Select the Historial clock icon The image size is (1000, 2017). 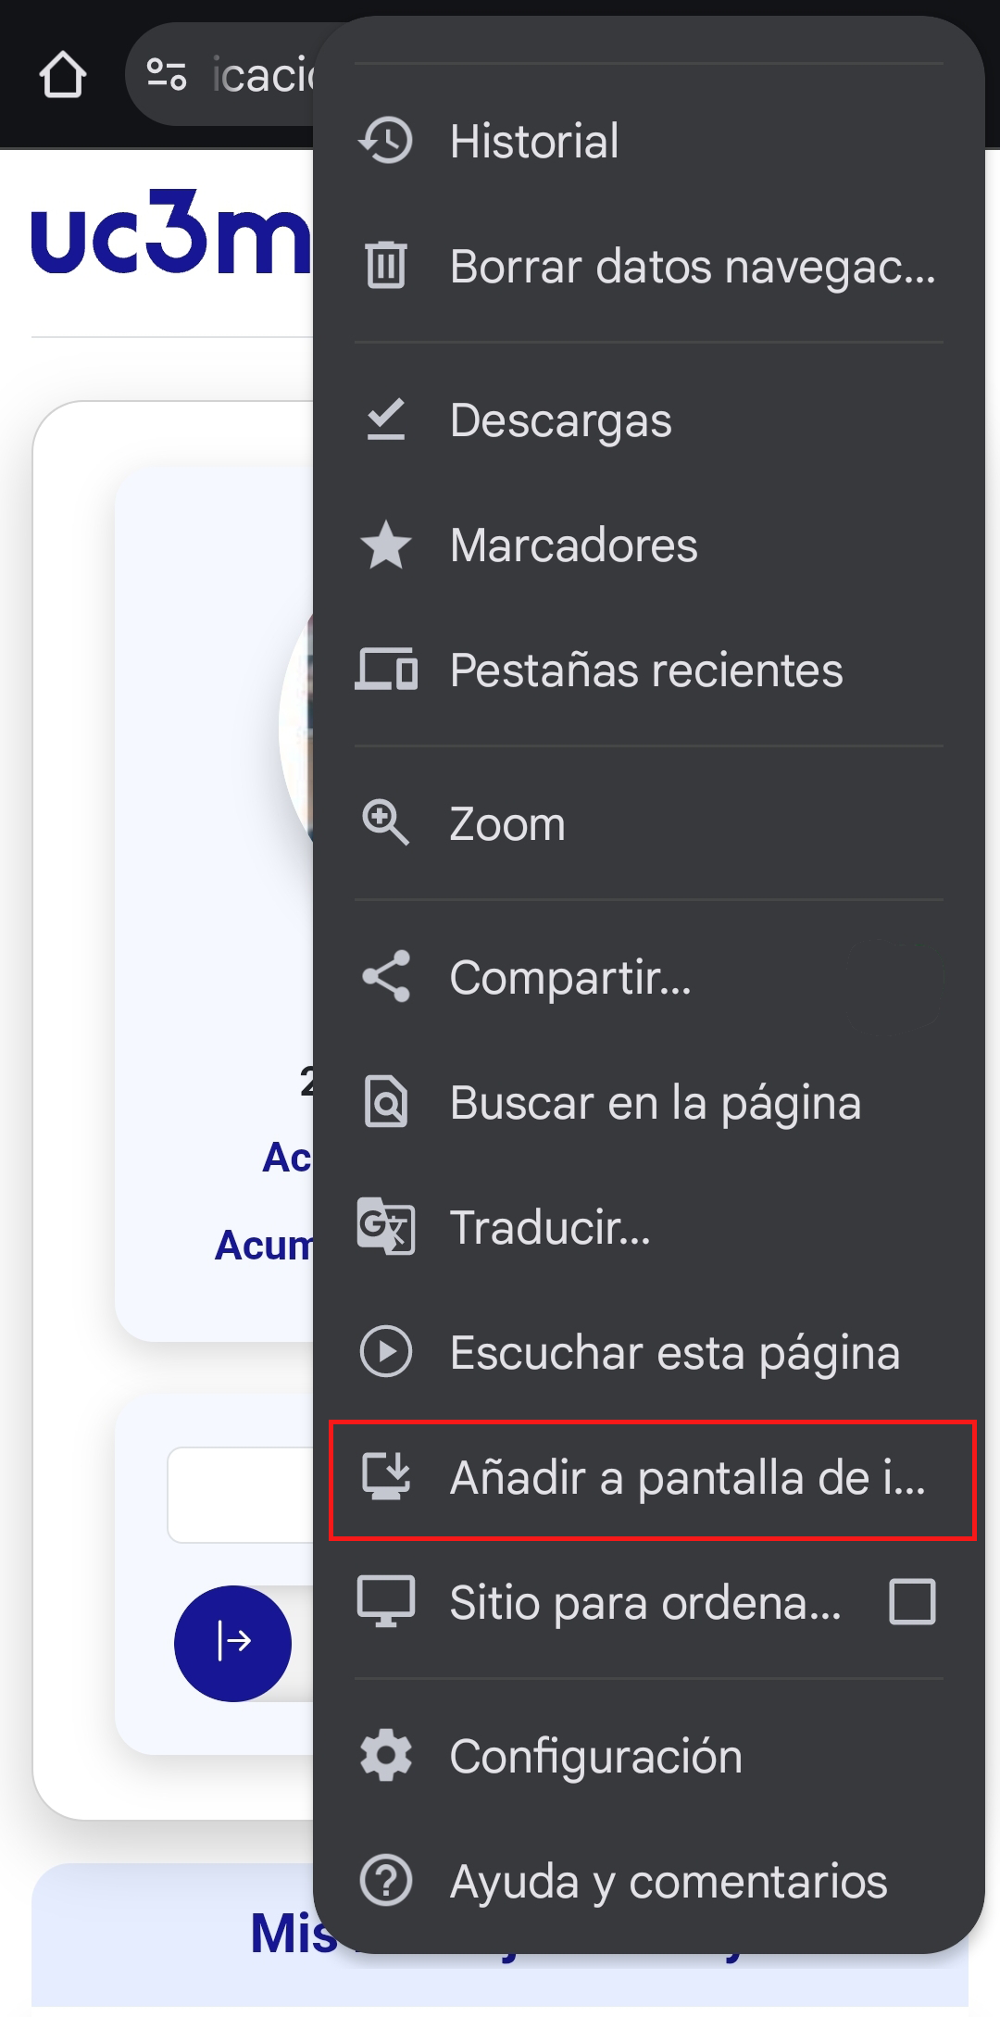[386, 141]
